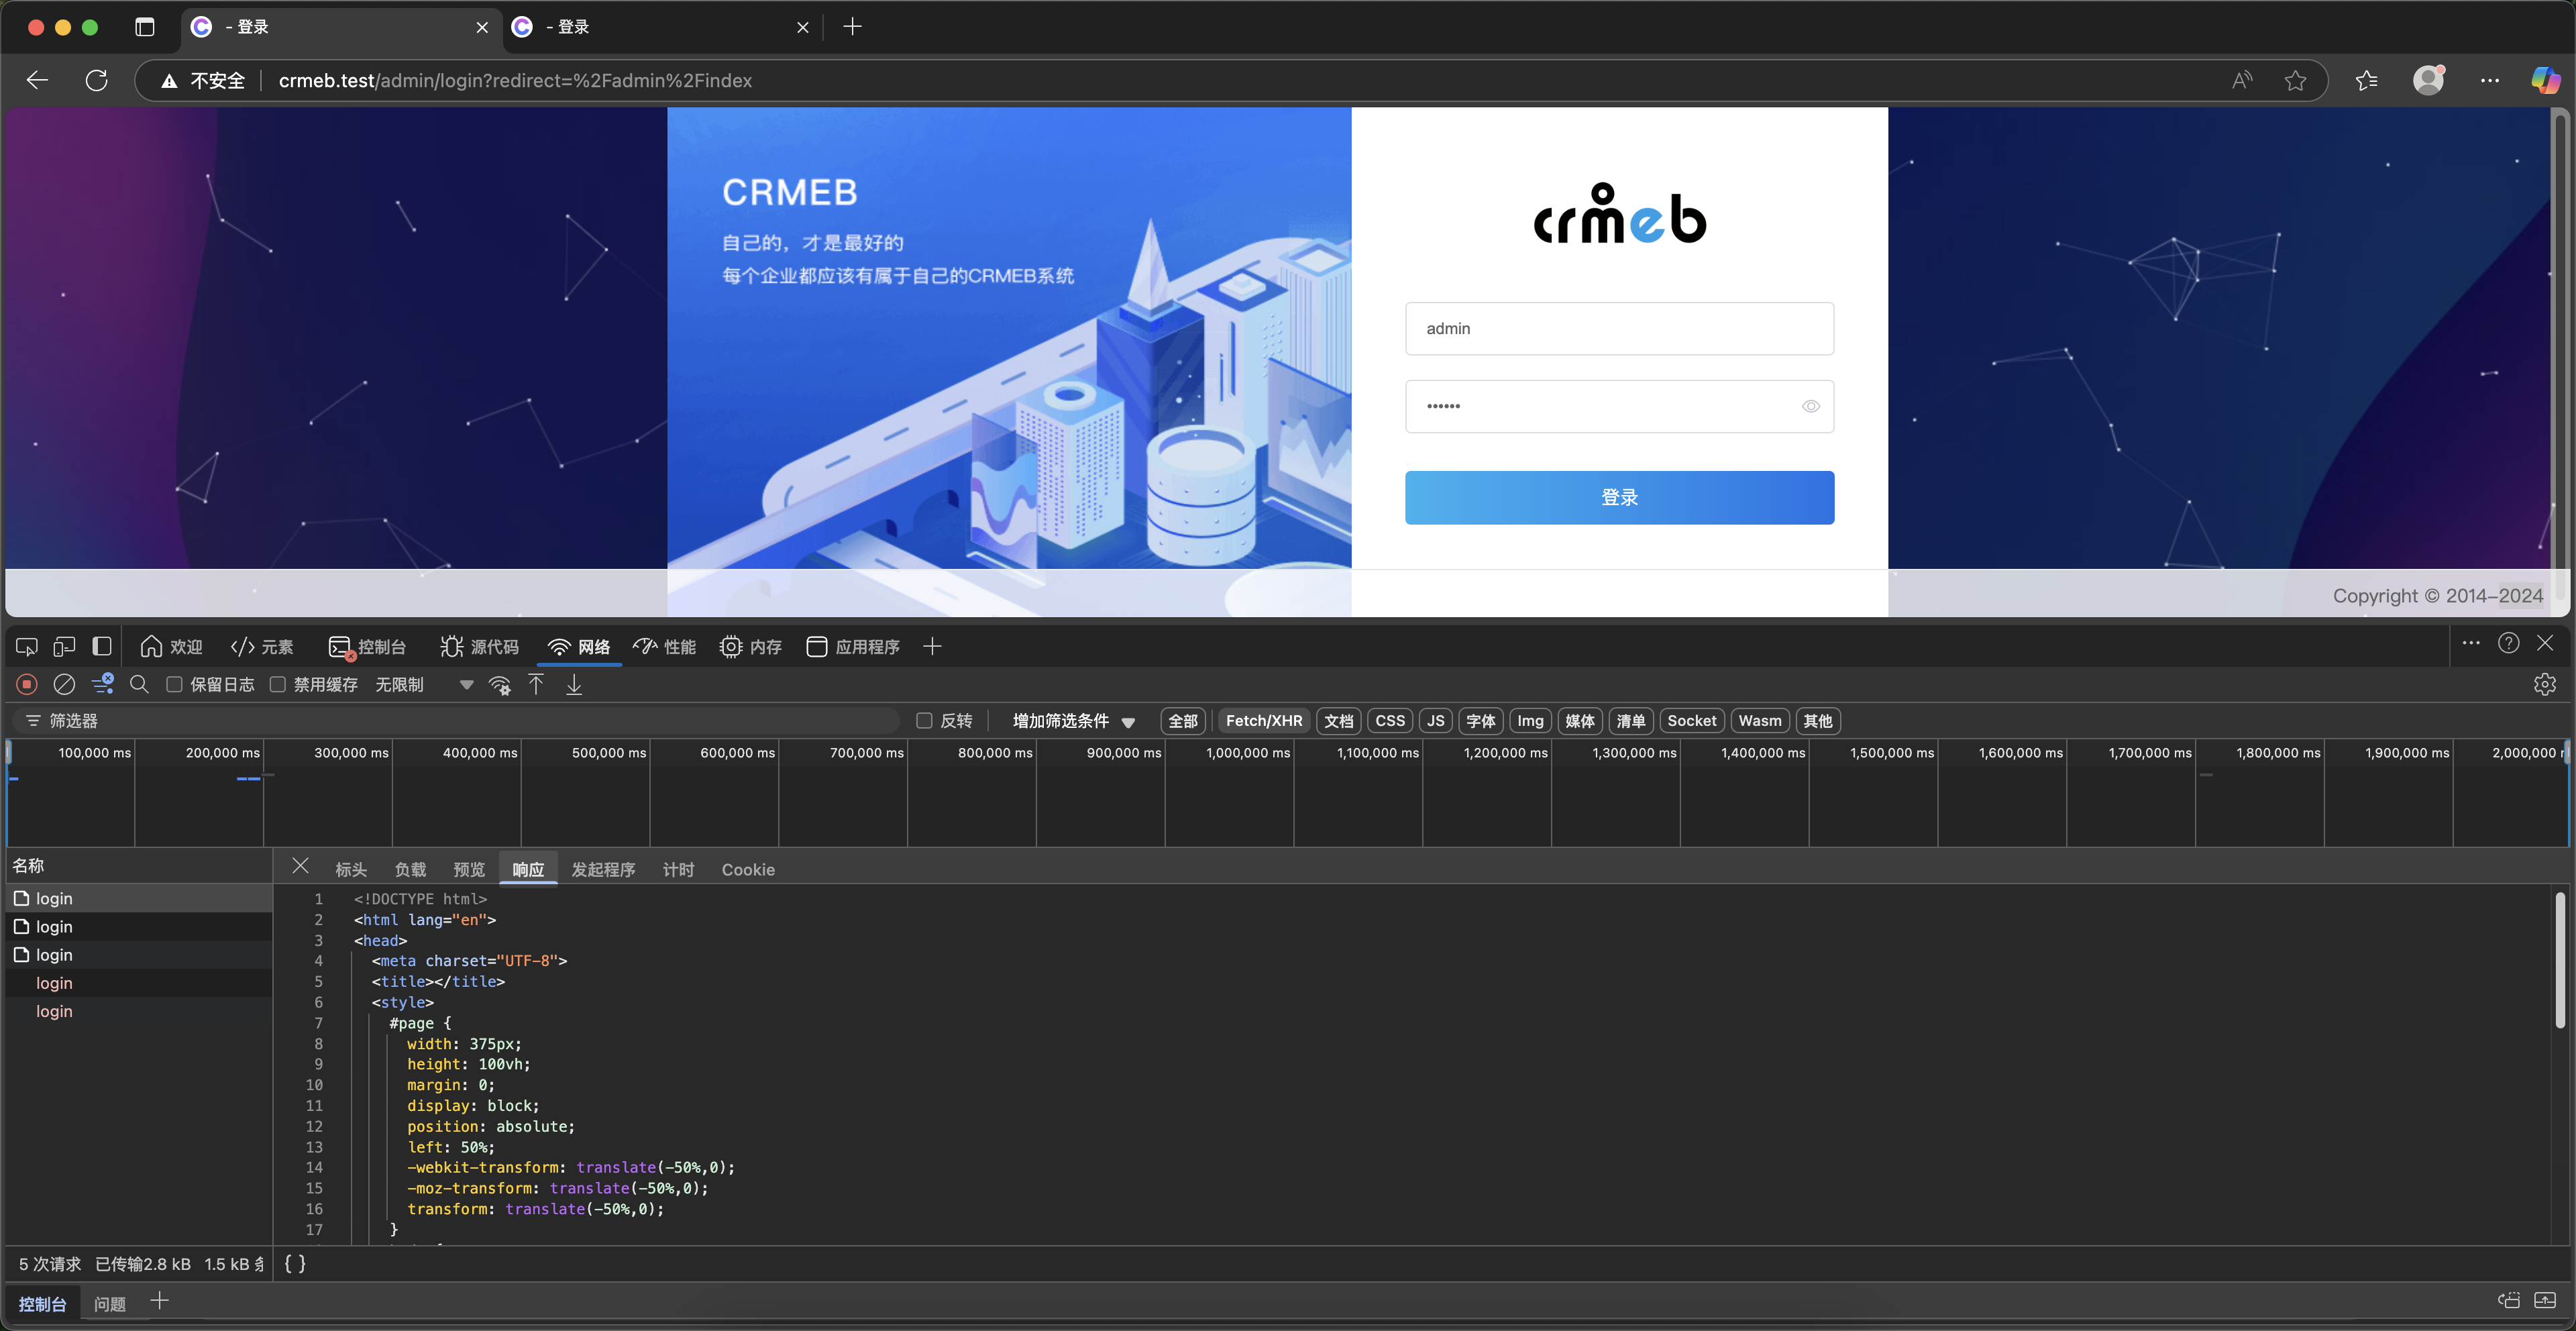Select the 其他 type filter button
Viewport: 2576px width, 1331px height.
(1817, 721)
